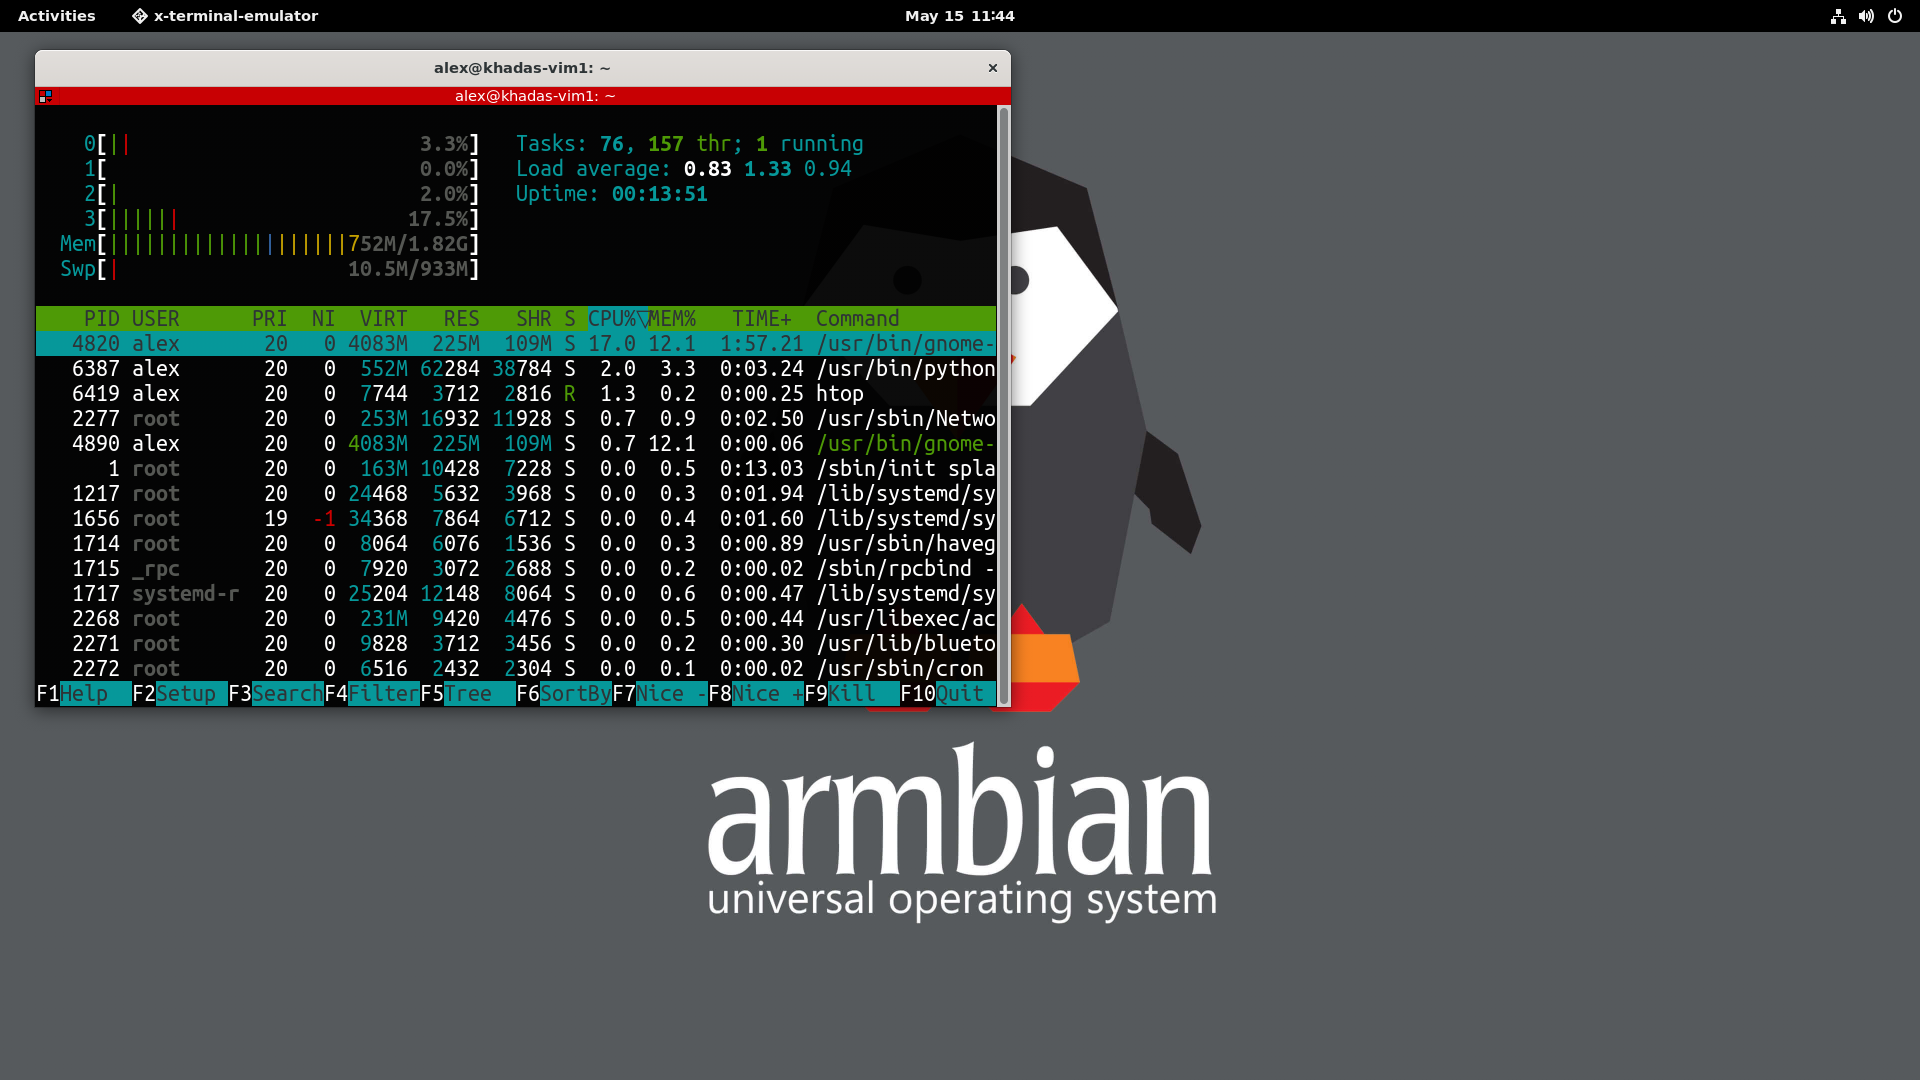
Task: Click the F4 Filter function key
Action: pos(372,694)
